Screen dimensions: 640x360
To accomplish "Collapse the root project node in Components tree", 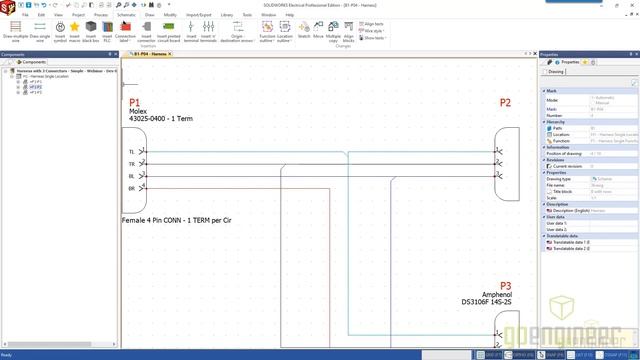I will coord(6,71).
